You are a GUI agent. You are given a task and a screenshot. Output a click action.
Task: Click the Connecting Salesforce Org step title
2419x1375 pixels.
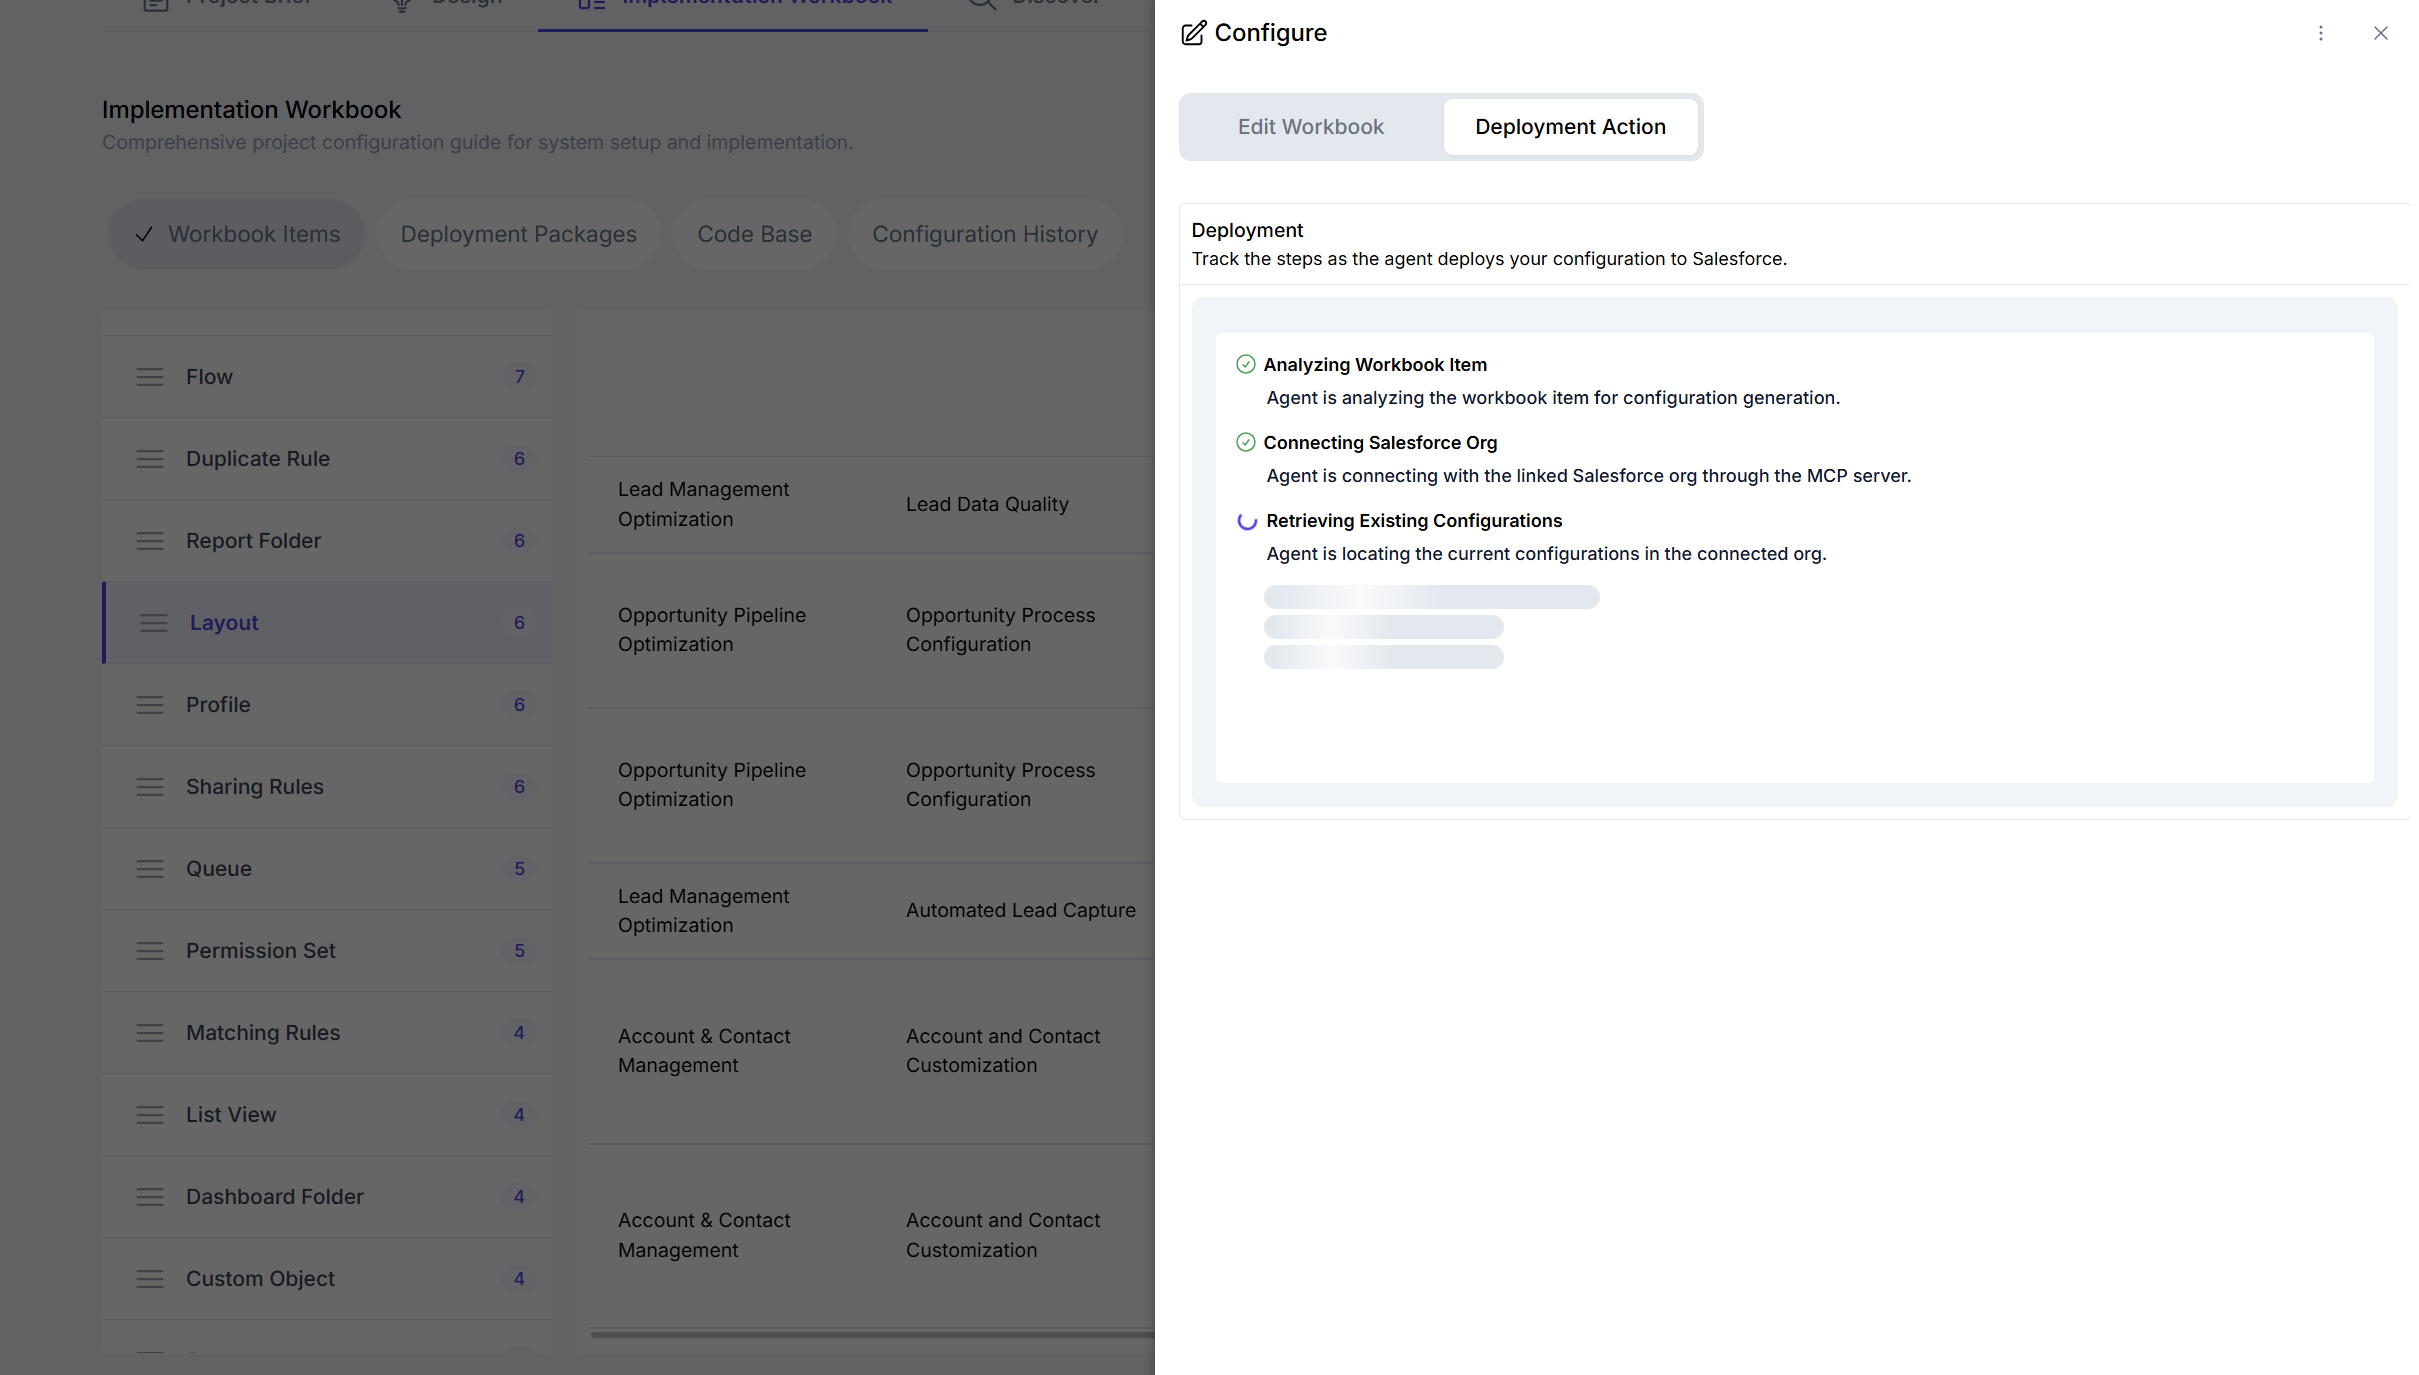coord(1380,443)
